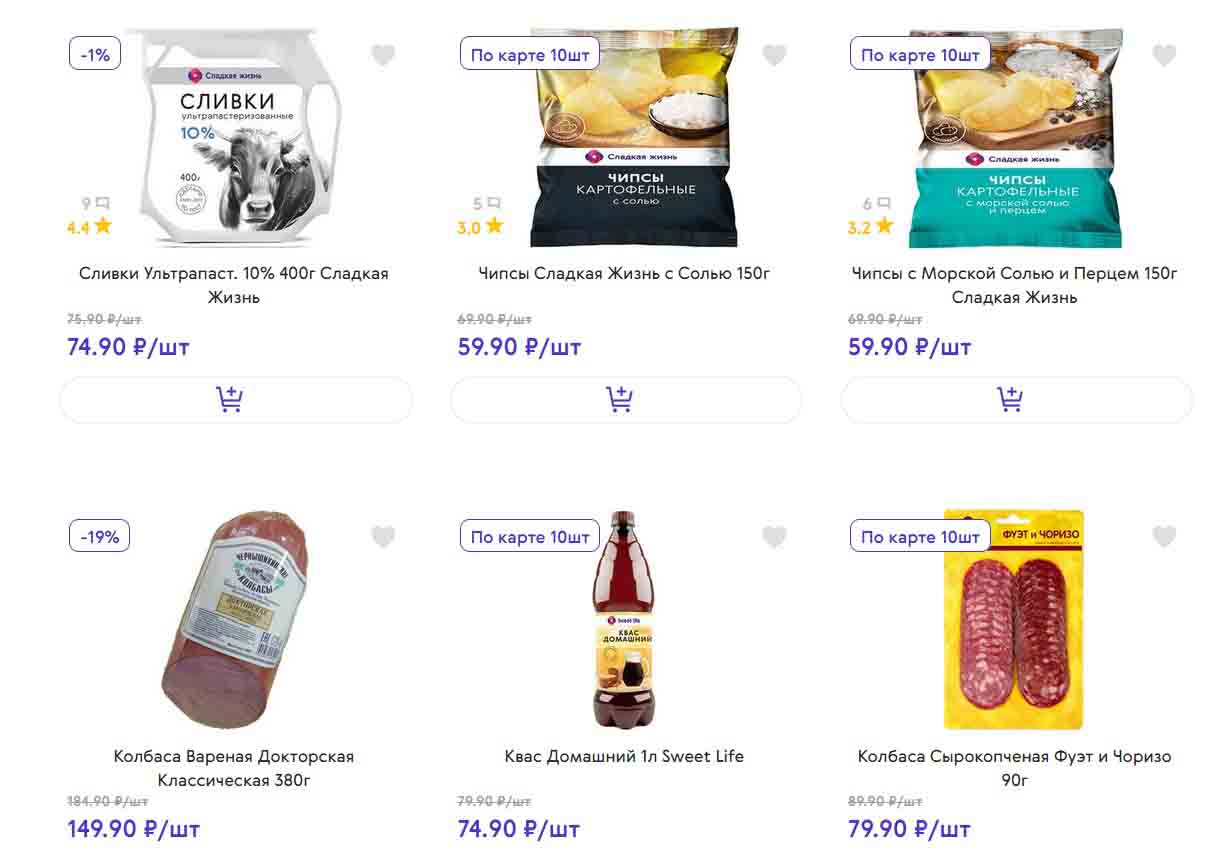The width and height of the screenshot is (1209, 850).
Task: Open reviews icon for Сливки cream
Action: tap(102, 204)
